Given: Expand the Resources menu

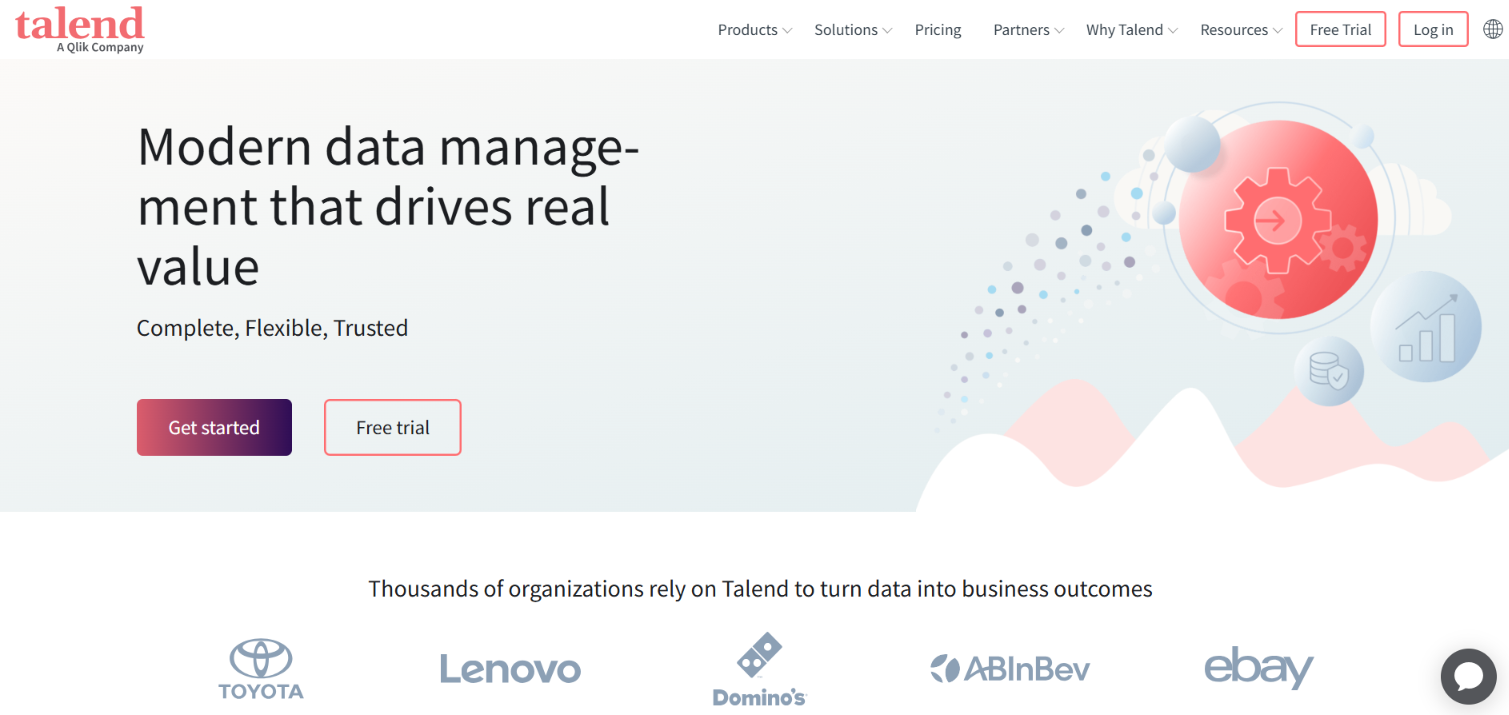Looking at the screenshot, I should click(1241, 30).
